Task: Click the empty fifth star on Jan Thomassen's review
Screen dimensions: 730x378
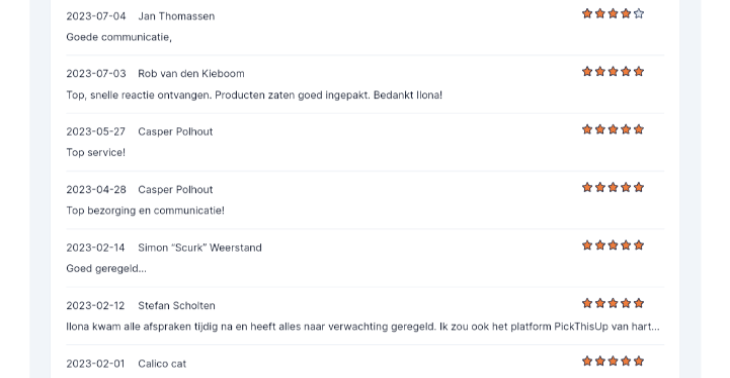Action: [x=639, y=14]
